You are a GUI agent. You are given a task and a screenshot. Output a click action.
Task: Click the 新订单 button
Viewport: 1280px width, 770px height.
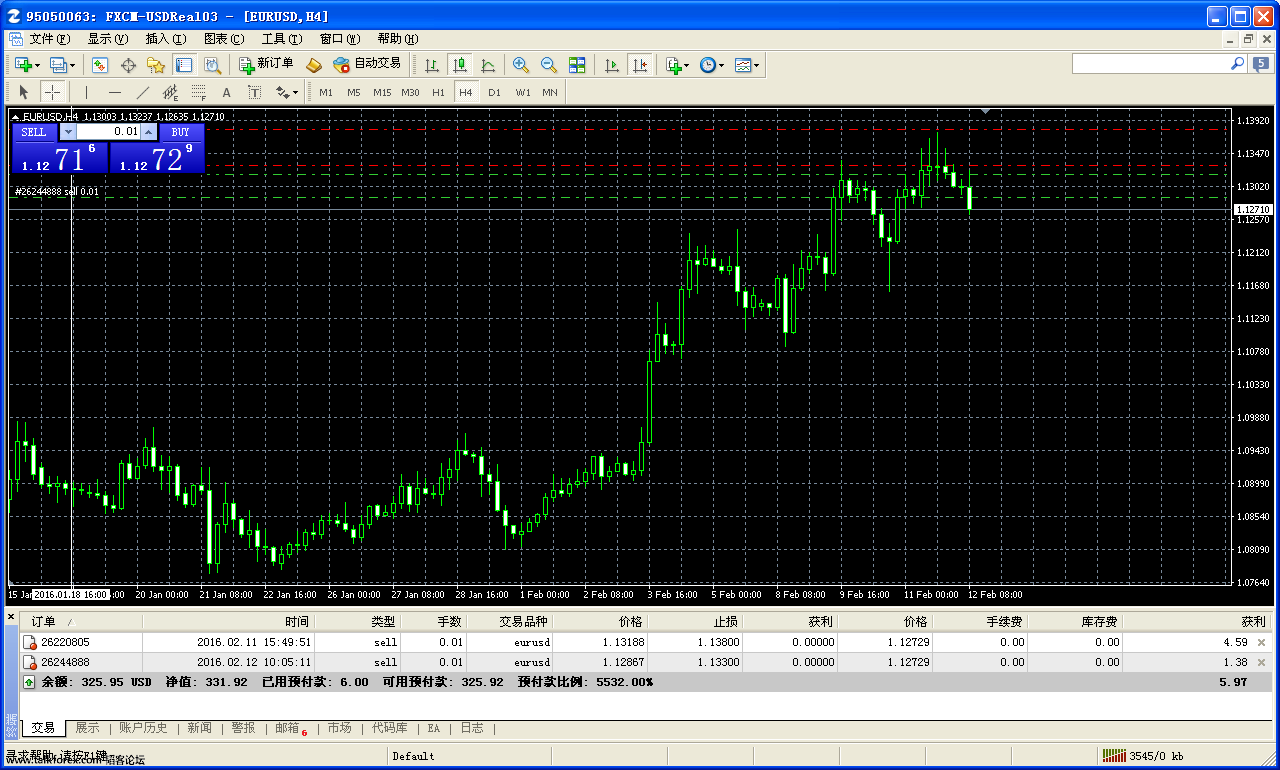pyautogui.click(x=266, y=64)
